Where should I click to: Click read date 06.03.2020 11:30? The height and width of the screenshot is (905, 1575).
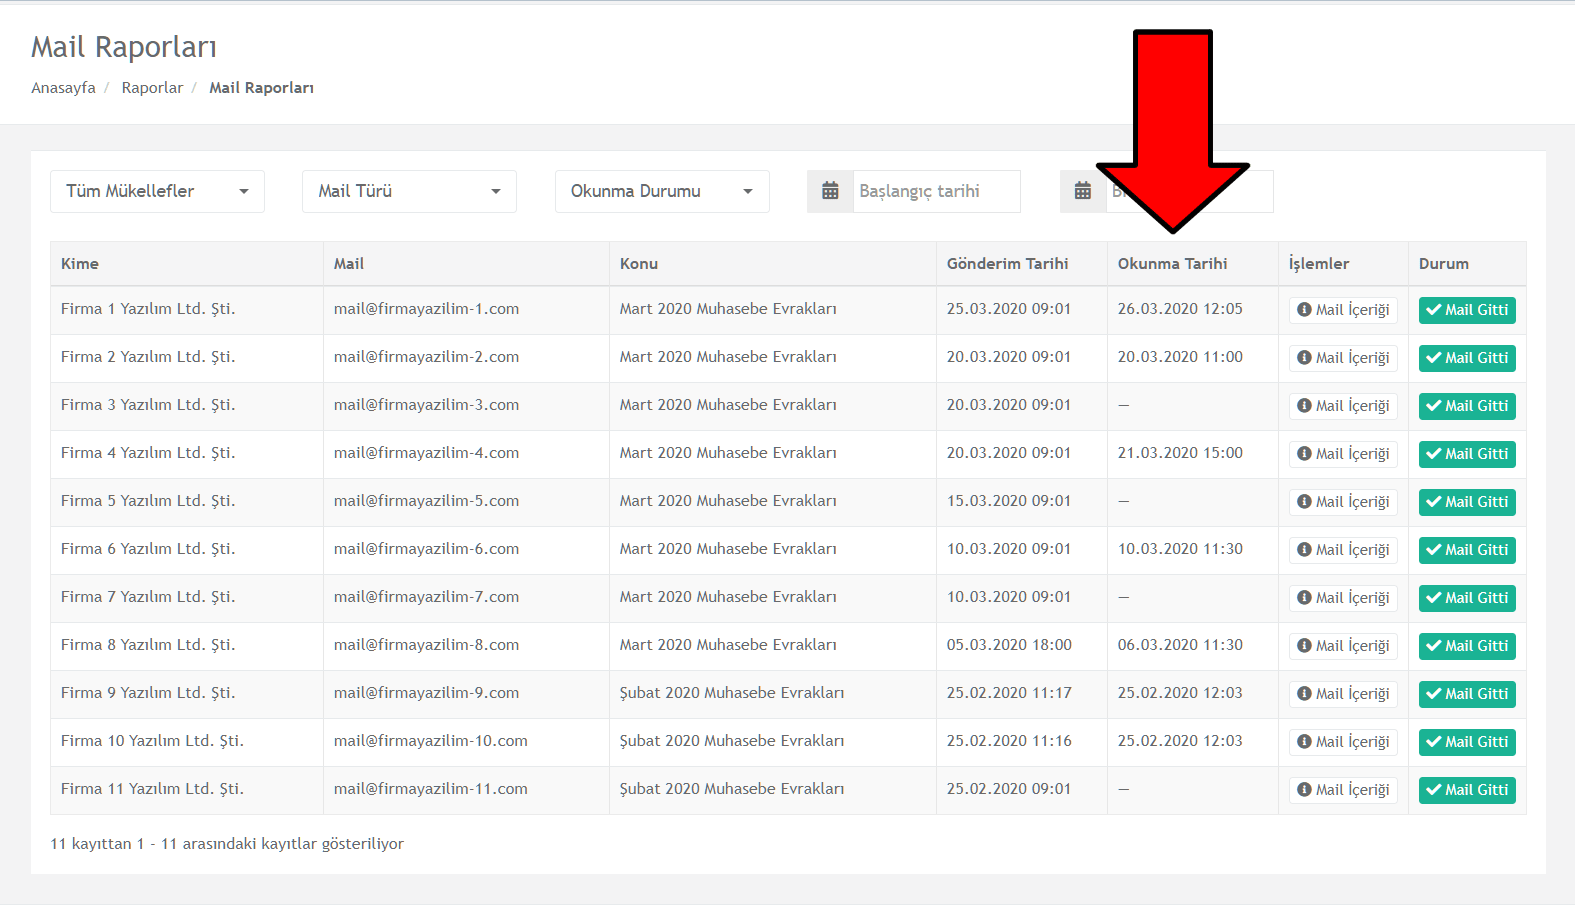(1180, 645)
